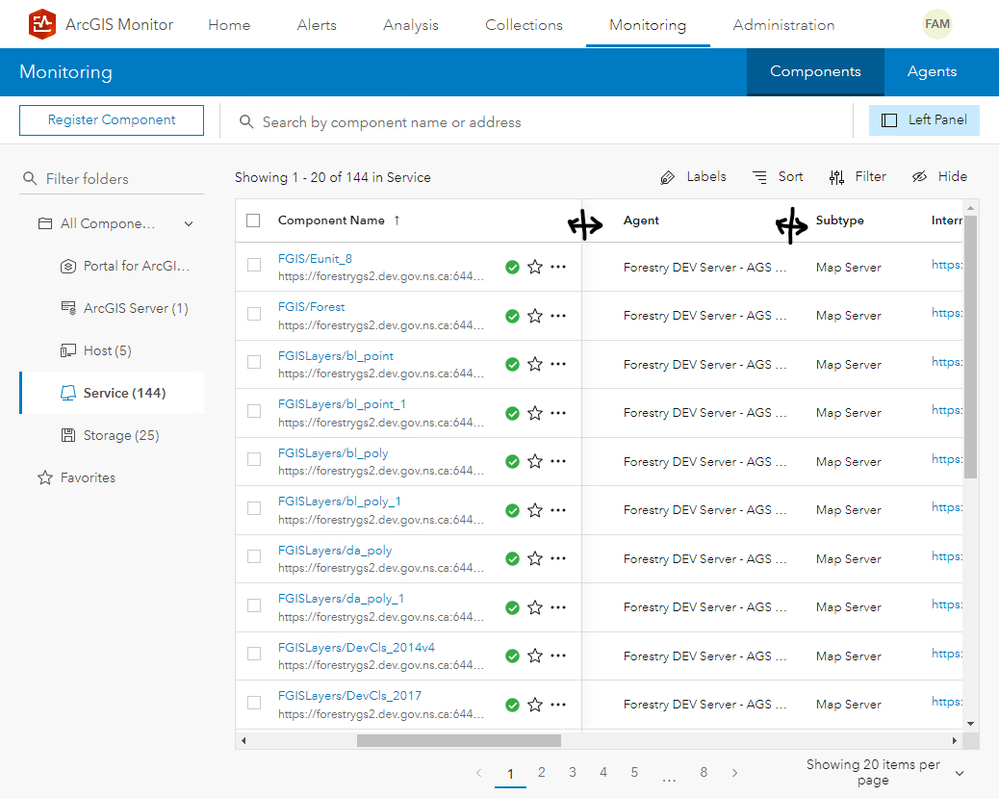Check the FGISLayers/da_poly row checkbox
The image size is (999, 799).
(x=254, y=556)
